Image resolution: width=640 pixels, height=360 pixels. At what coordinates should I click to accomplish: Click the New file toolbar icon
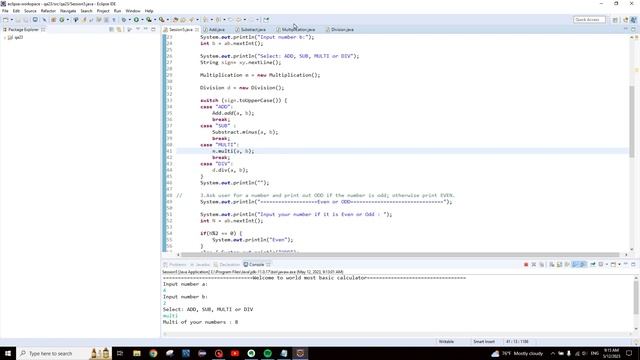pos(5,20)
